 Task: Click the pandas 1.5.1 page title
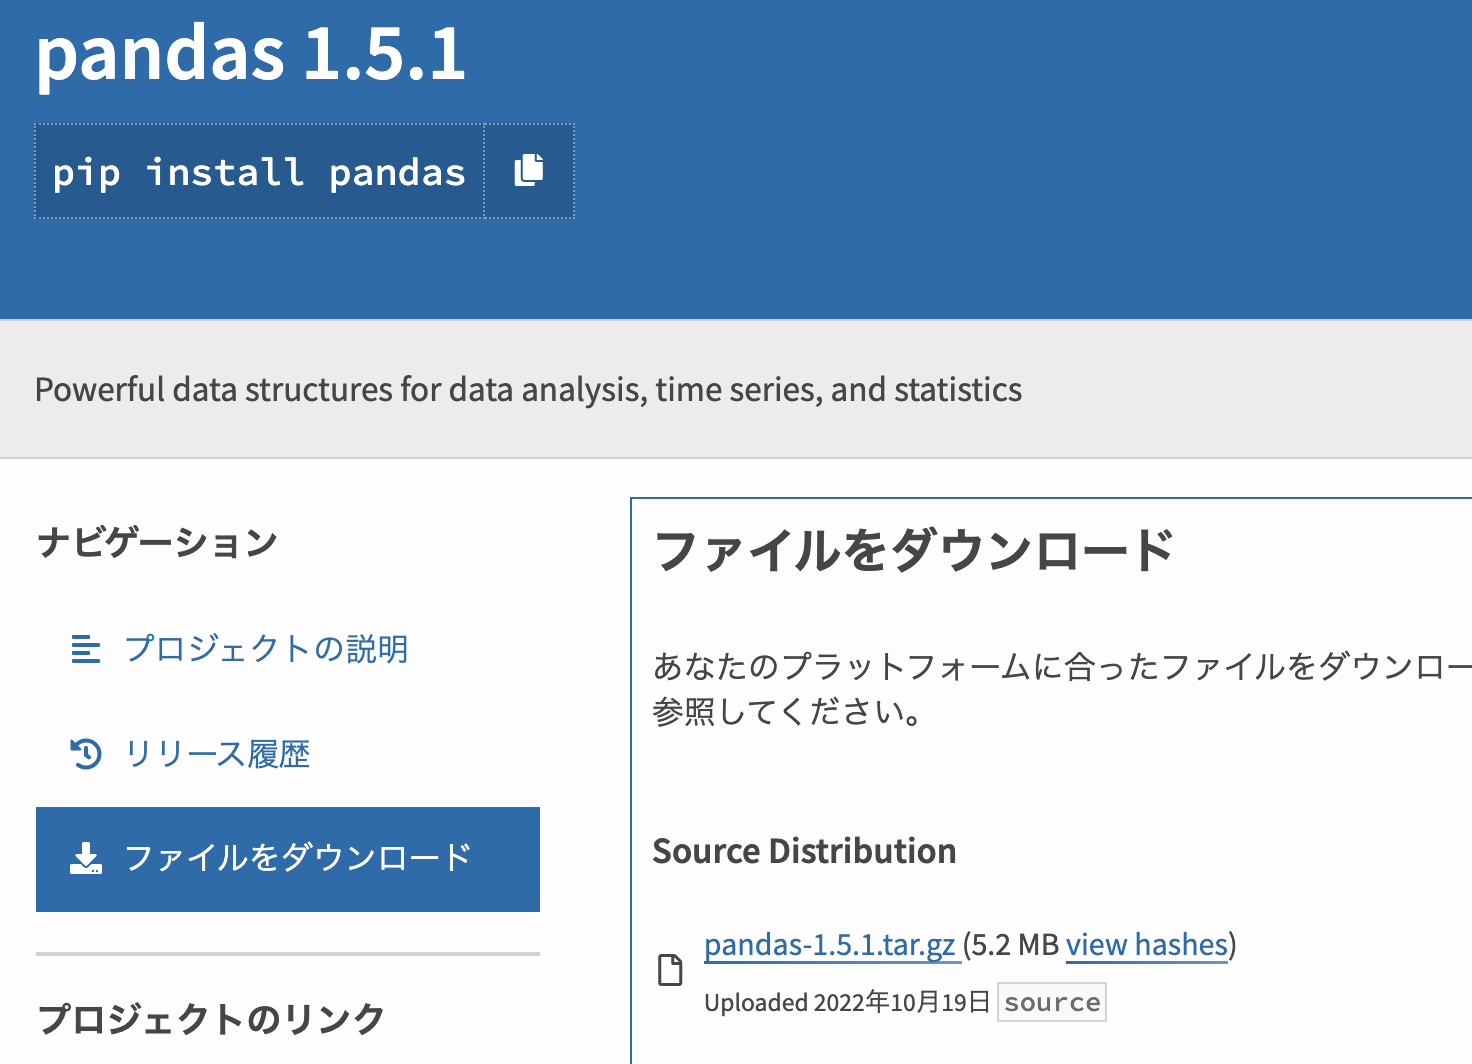251,57
